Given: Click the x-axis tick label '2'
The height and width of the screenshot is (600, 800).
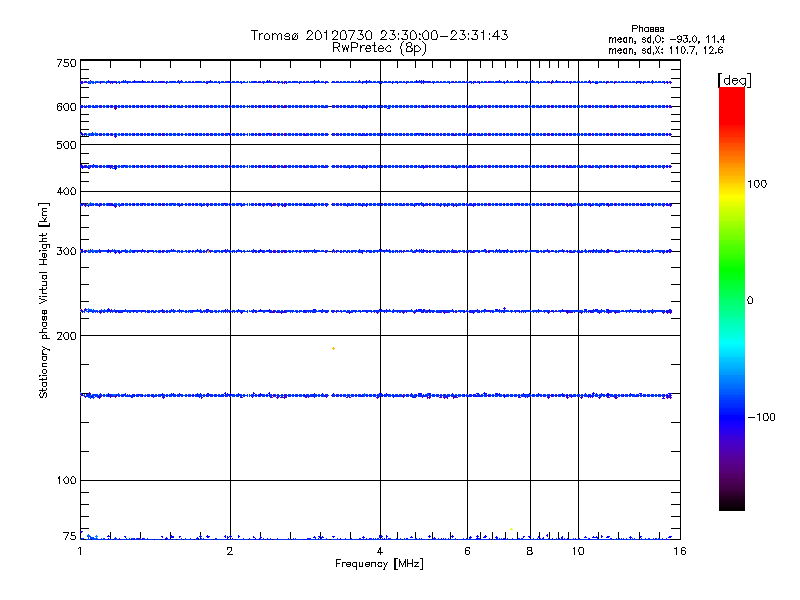Looking at the screenshot, I should (x=230, y=551).
